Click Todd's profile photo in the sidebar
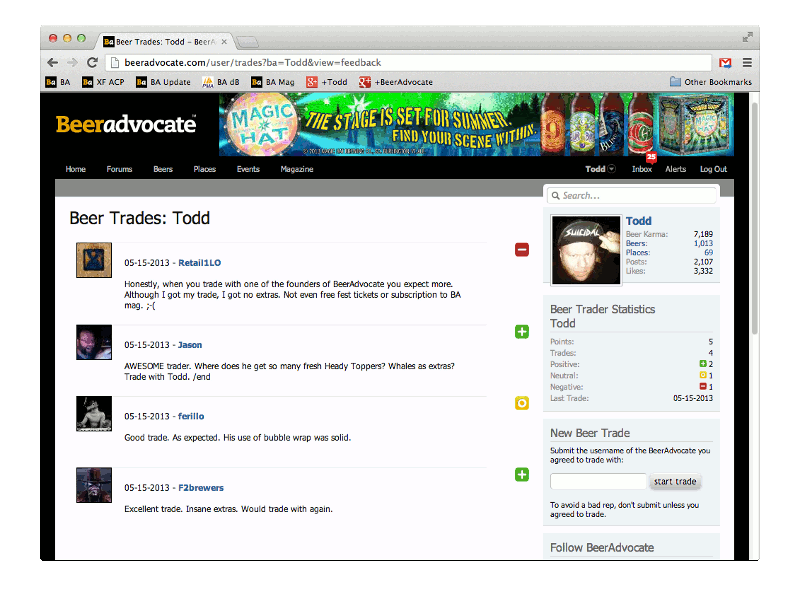Screen dimensions: 800x616 point(586,250)
